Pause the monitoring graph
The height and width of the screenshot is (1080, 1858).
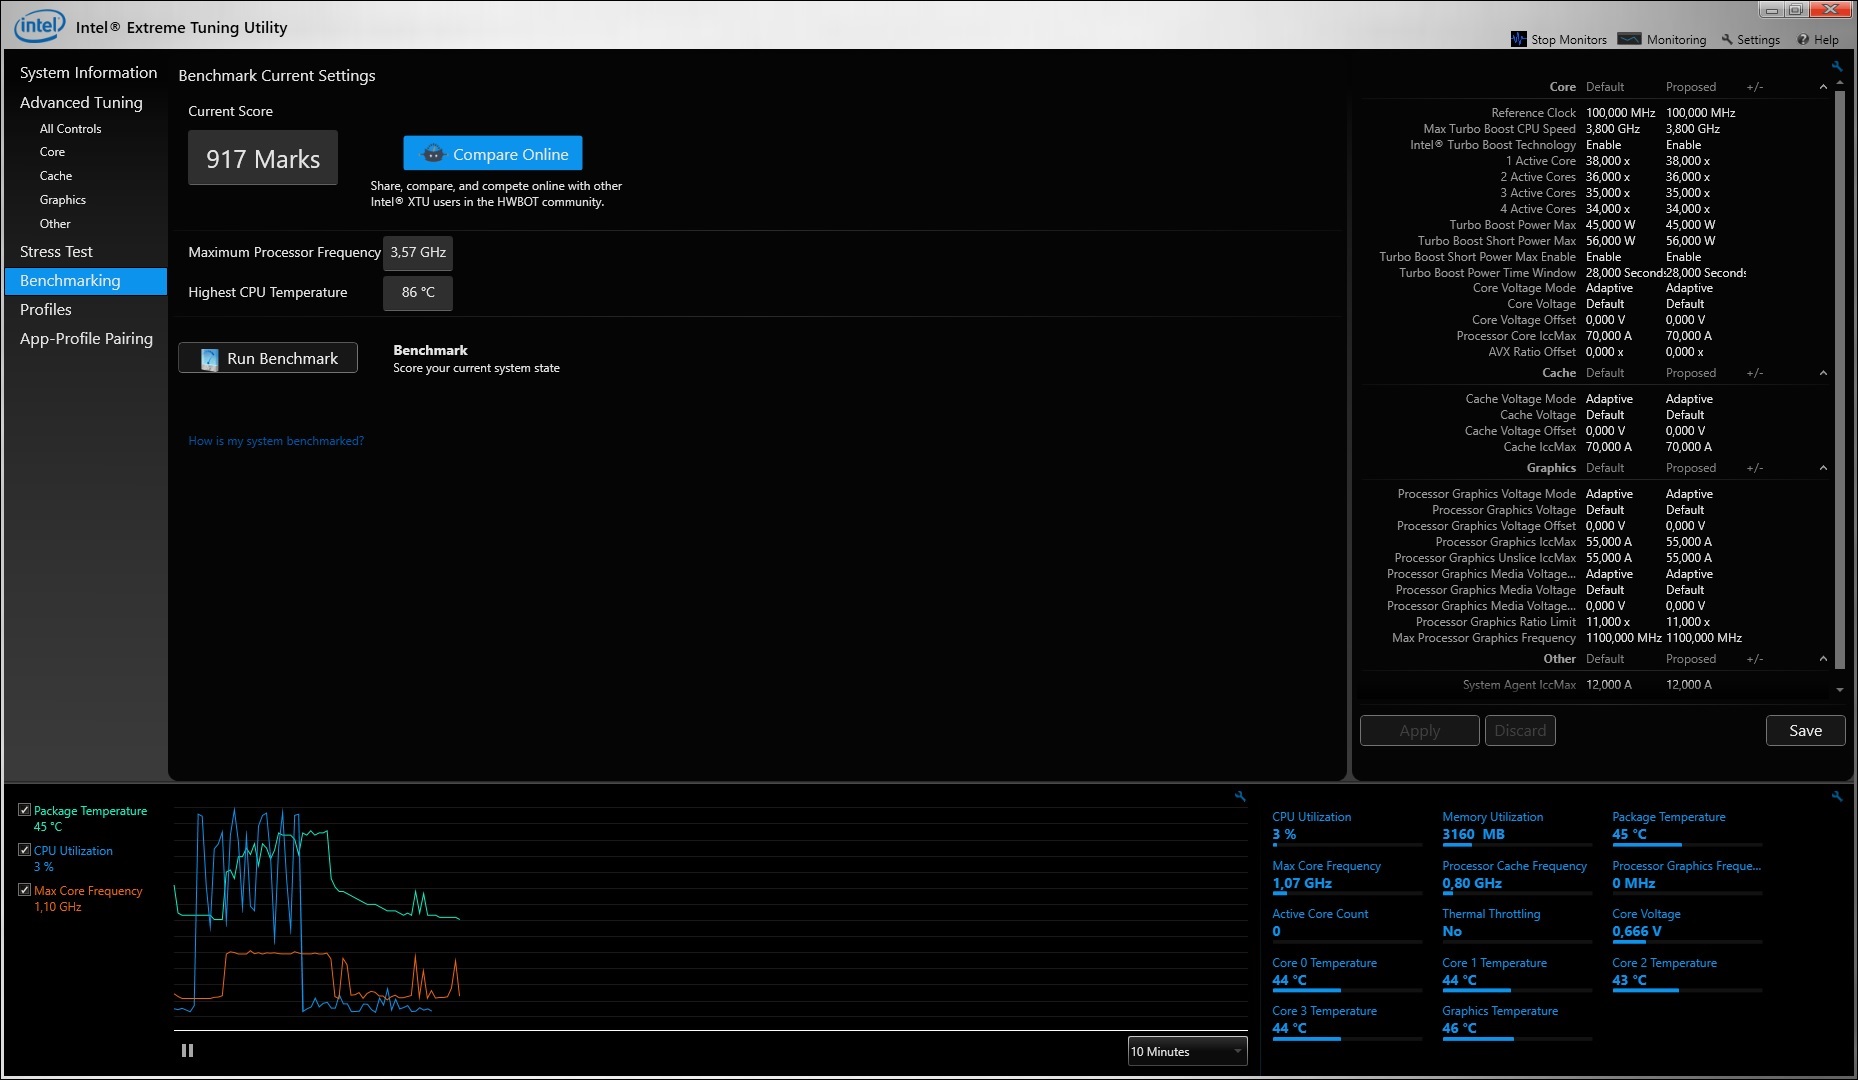(x=187, y=1051)
